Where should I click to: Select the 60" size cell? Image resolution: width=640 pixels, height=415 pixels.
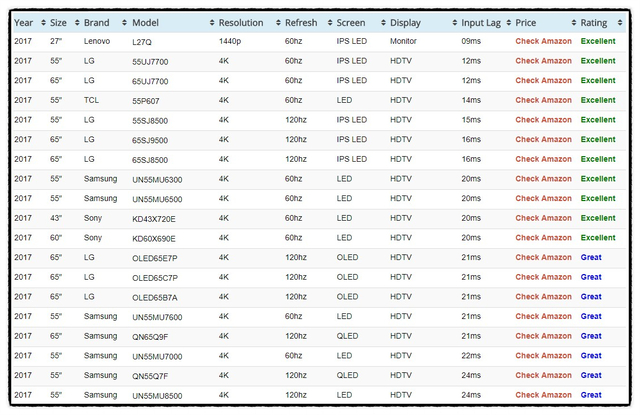point(56,237)
